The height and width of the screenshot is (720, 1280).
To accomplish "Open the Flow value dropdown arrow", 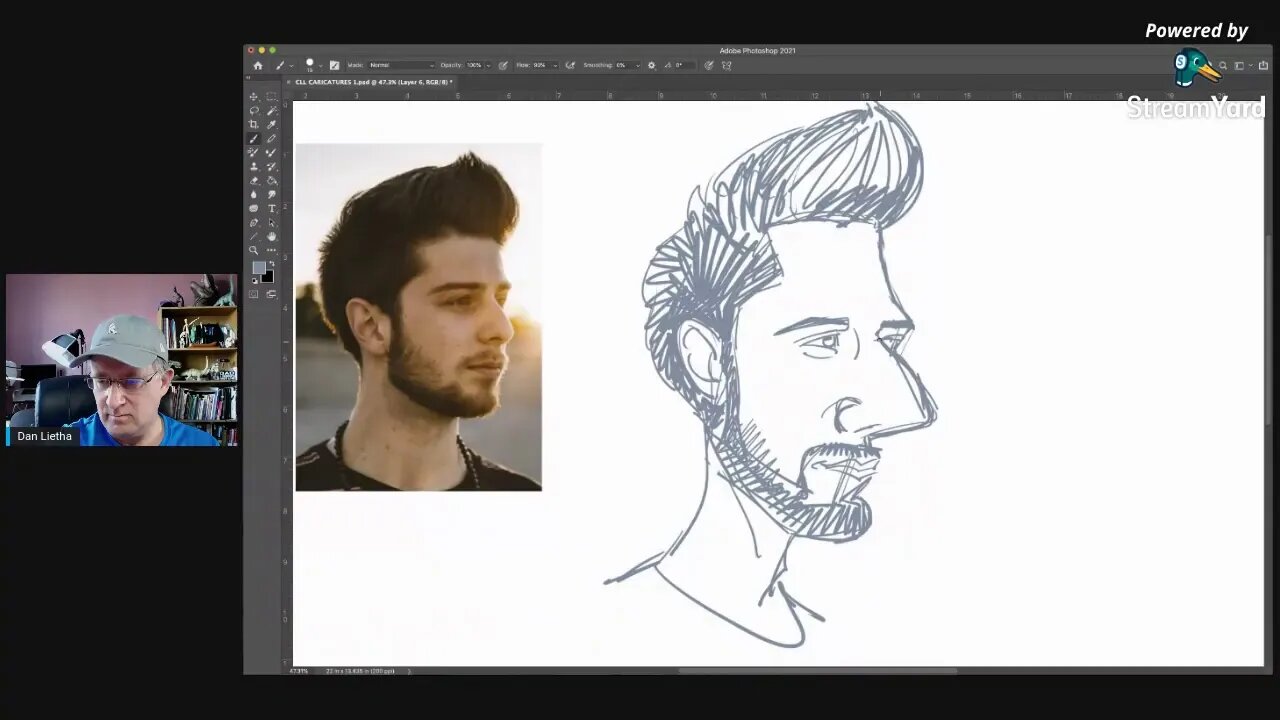I will 556,65.
